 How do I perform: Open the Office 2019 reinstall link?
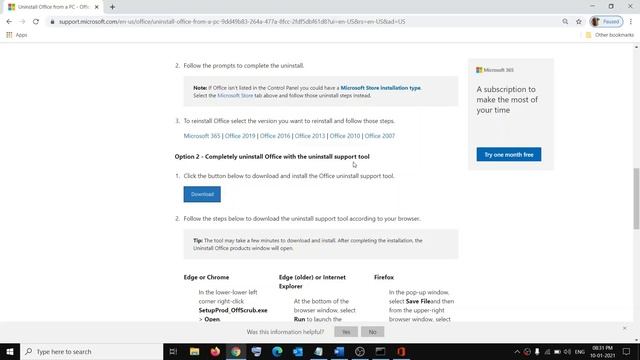(x=240, y=136)
